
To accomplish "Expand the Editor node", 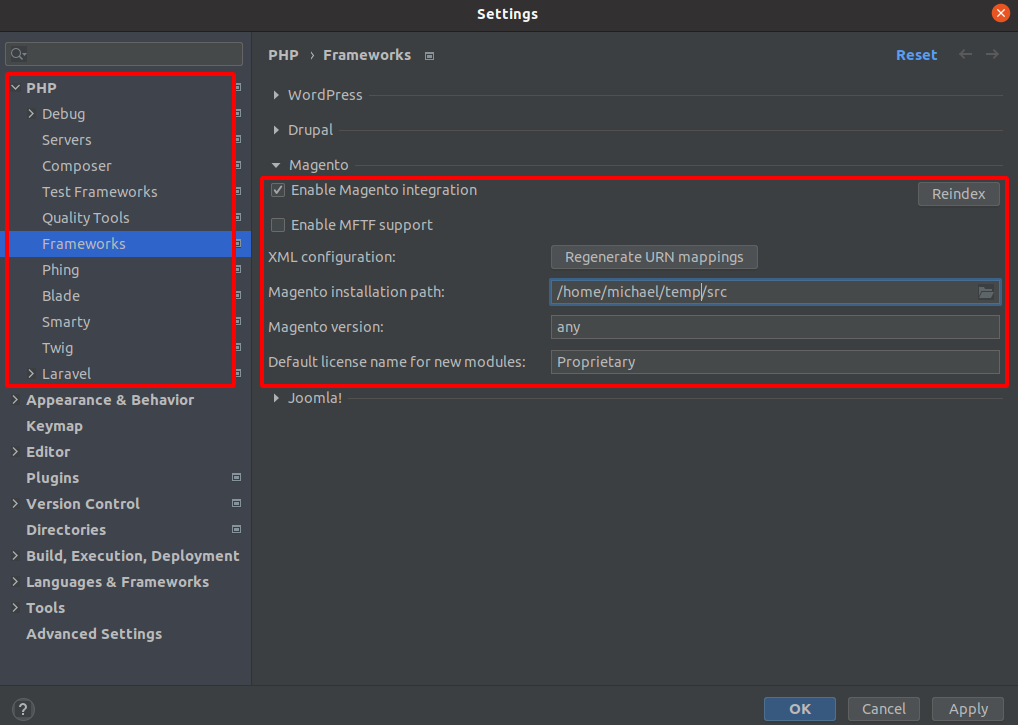I will tap(16, 452).
